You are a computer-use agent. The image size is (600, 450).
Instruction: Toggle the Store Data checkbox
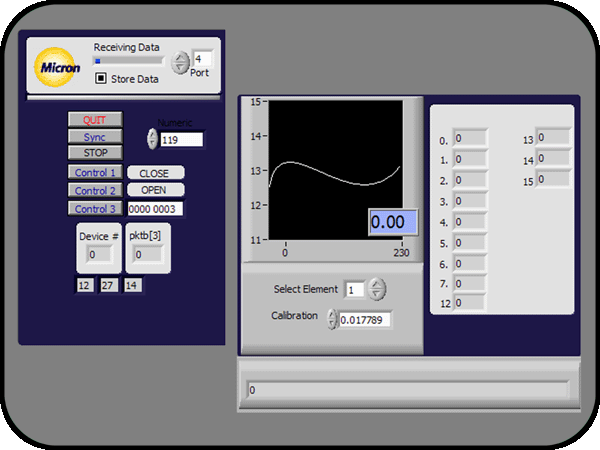[x=101, y=78]
